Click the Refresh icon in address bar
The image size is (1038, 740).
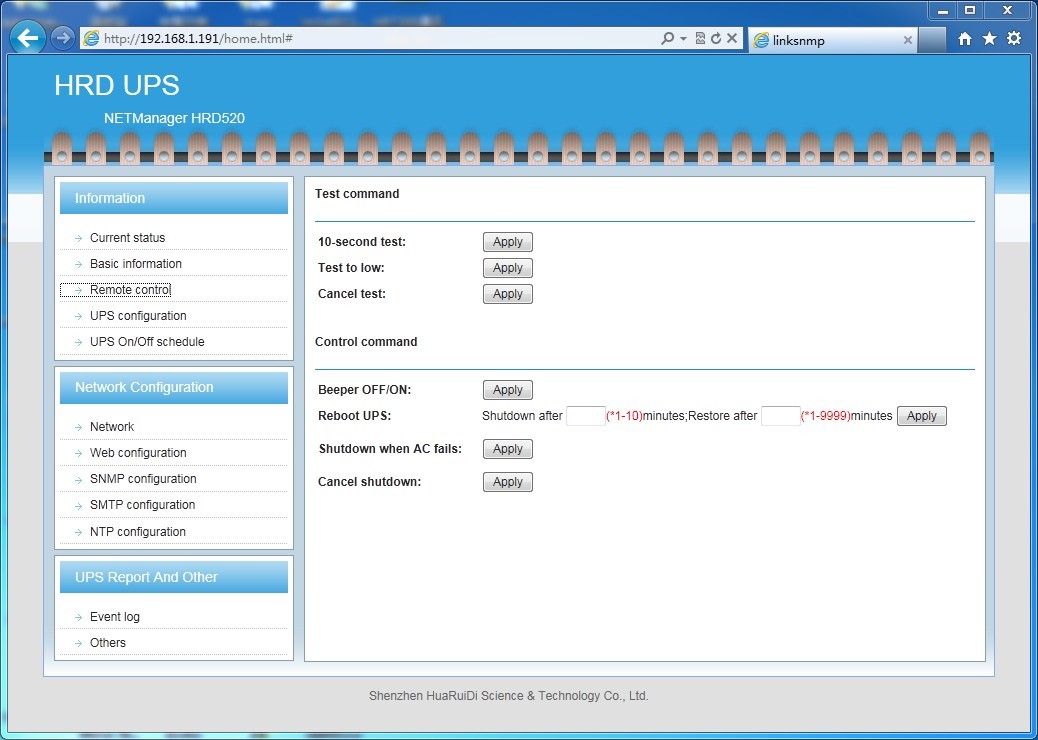point(716,39)
